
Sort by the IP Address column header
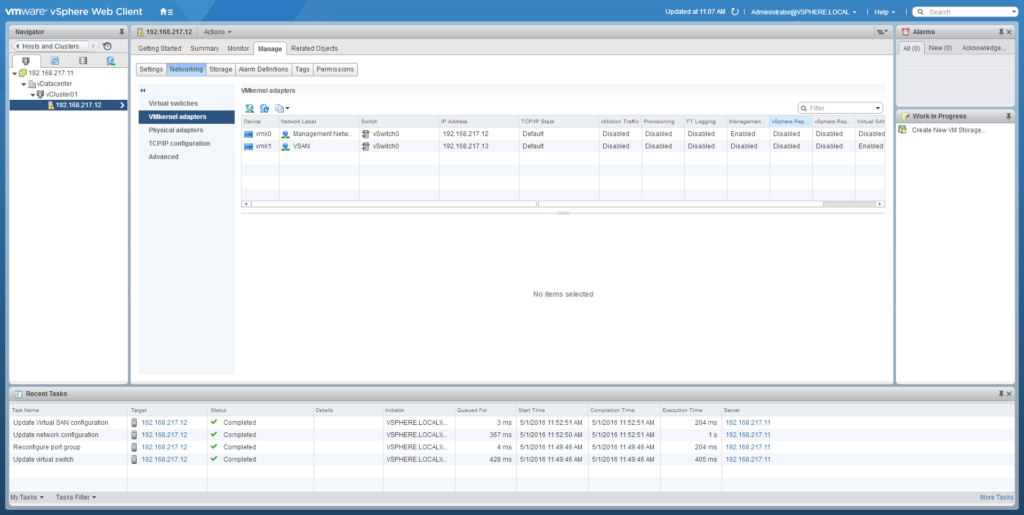[x=479, y=121]
